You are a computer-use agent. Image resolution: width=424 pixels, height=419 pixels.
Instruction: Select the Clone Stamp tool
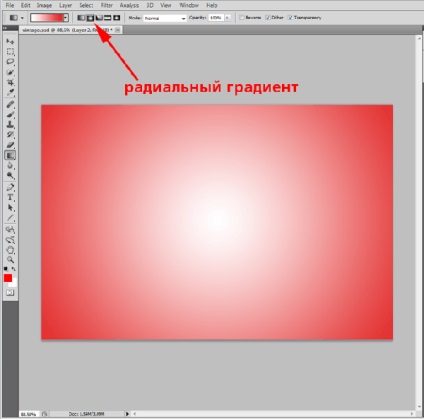click(x=10, y=125)
